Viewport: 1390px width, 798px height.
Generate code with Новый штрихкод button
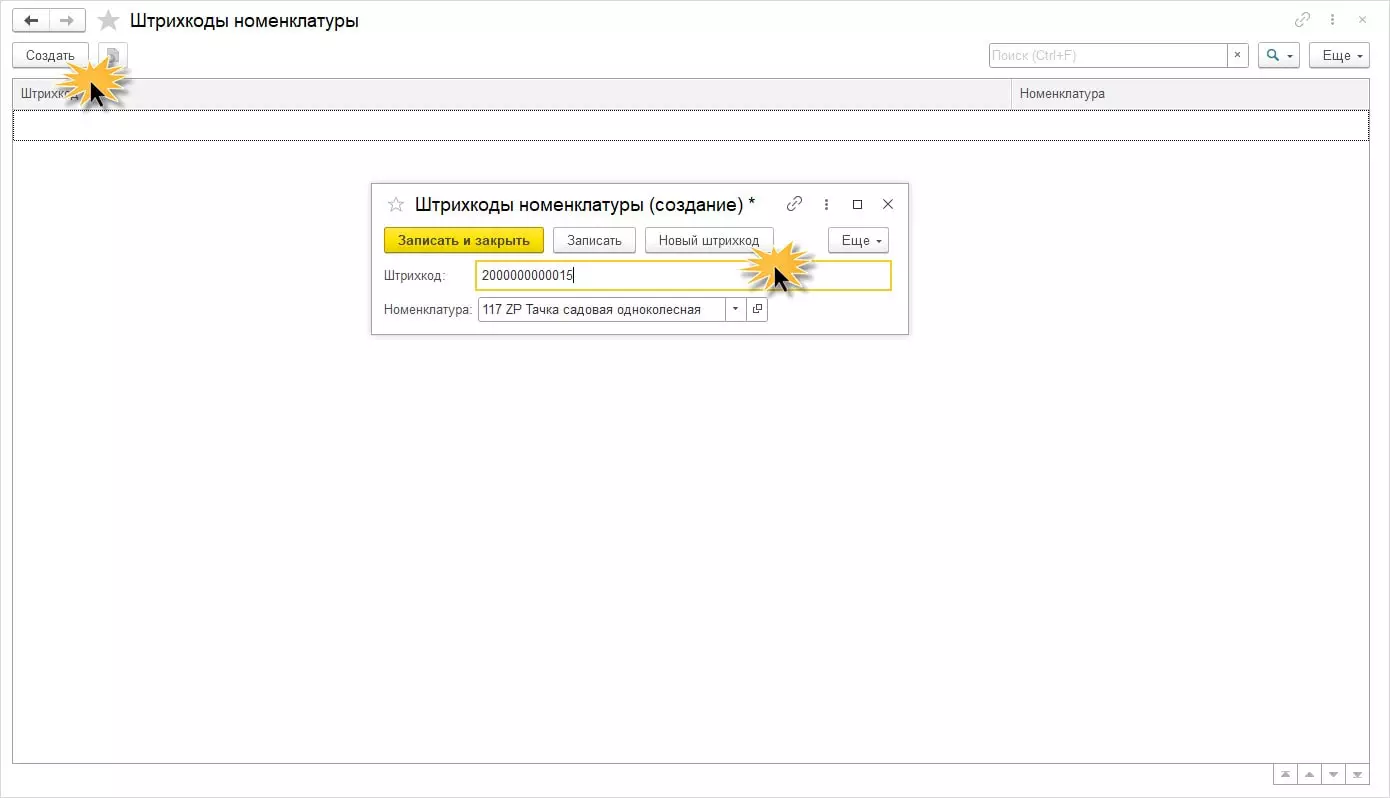pos(709,240)
